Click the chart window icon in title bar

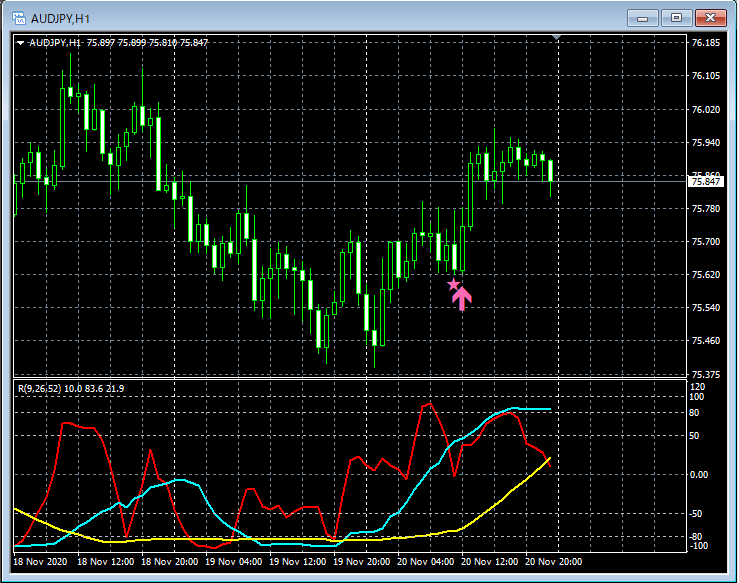(x=18, y=18)
